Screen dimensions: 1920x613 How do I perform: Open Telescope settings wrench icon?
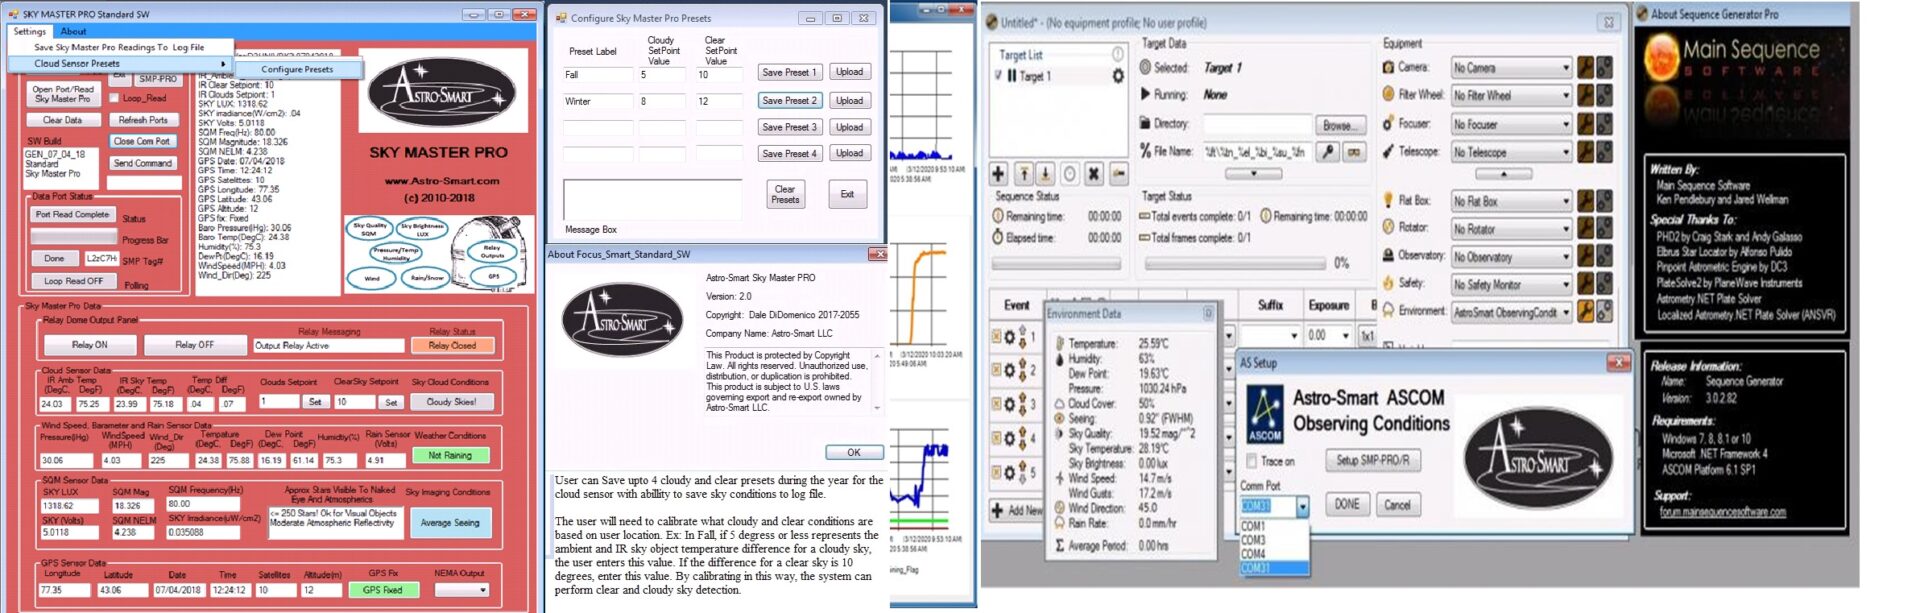click(1585, 152)
